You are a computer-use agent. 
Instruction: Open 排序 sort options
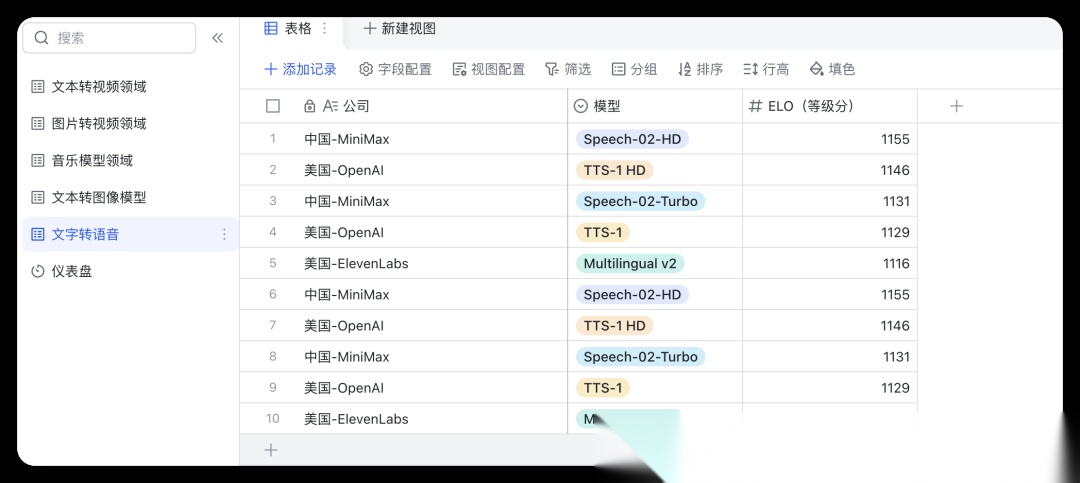(700, 69)
